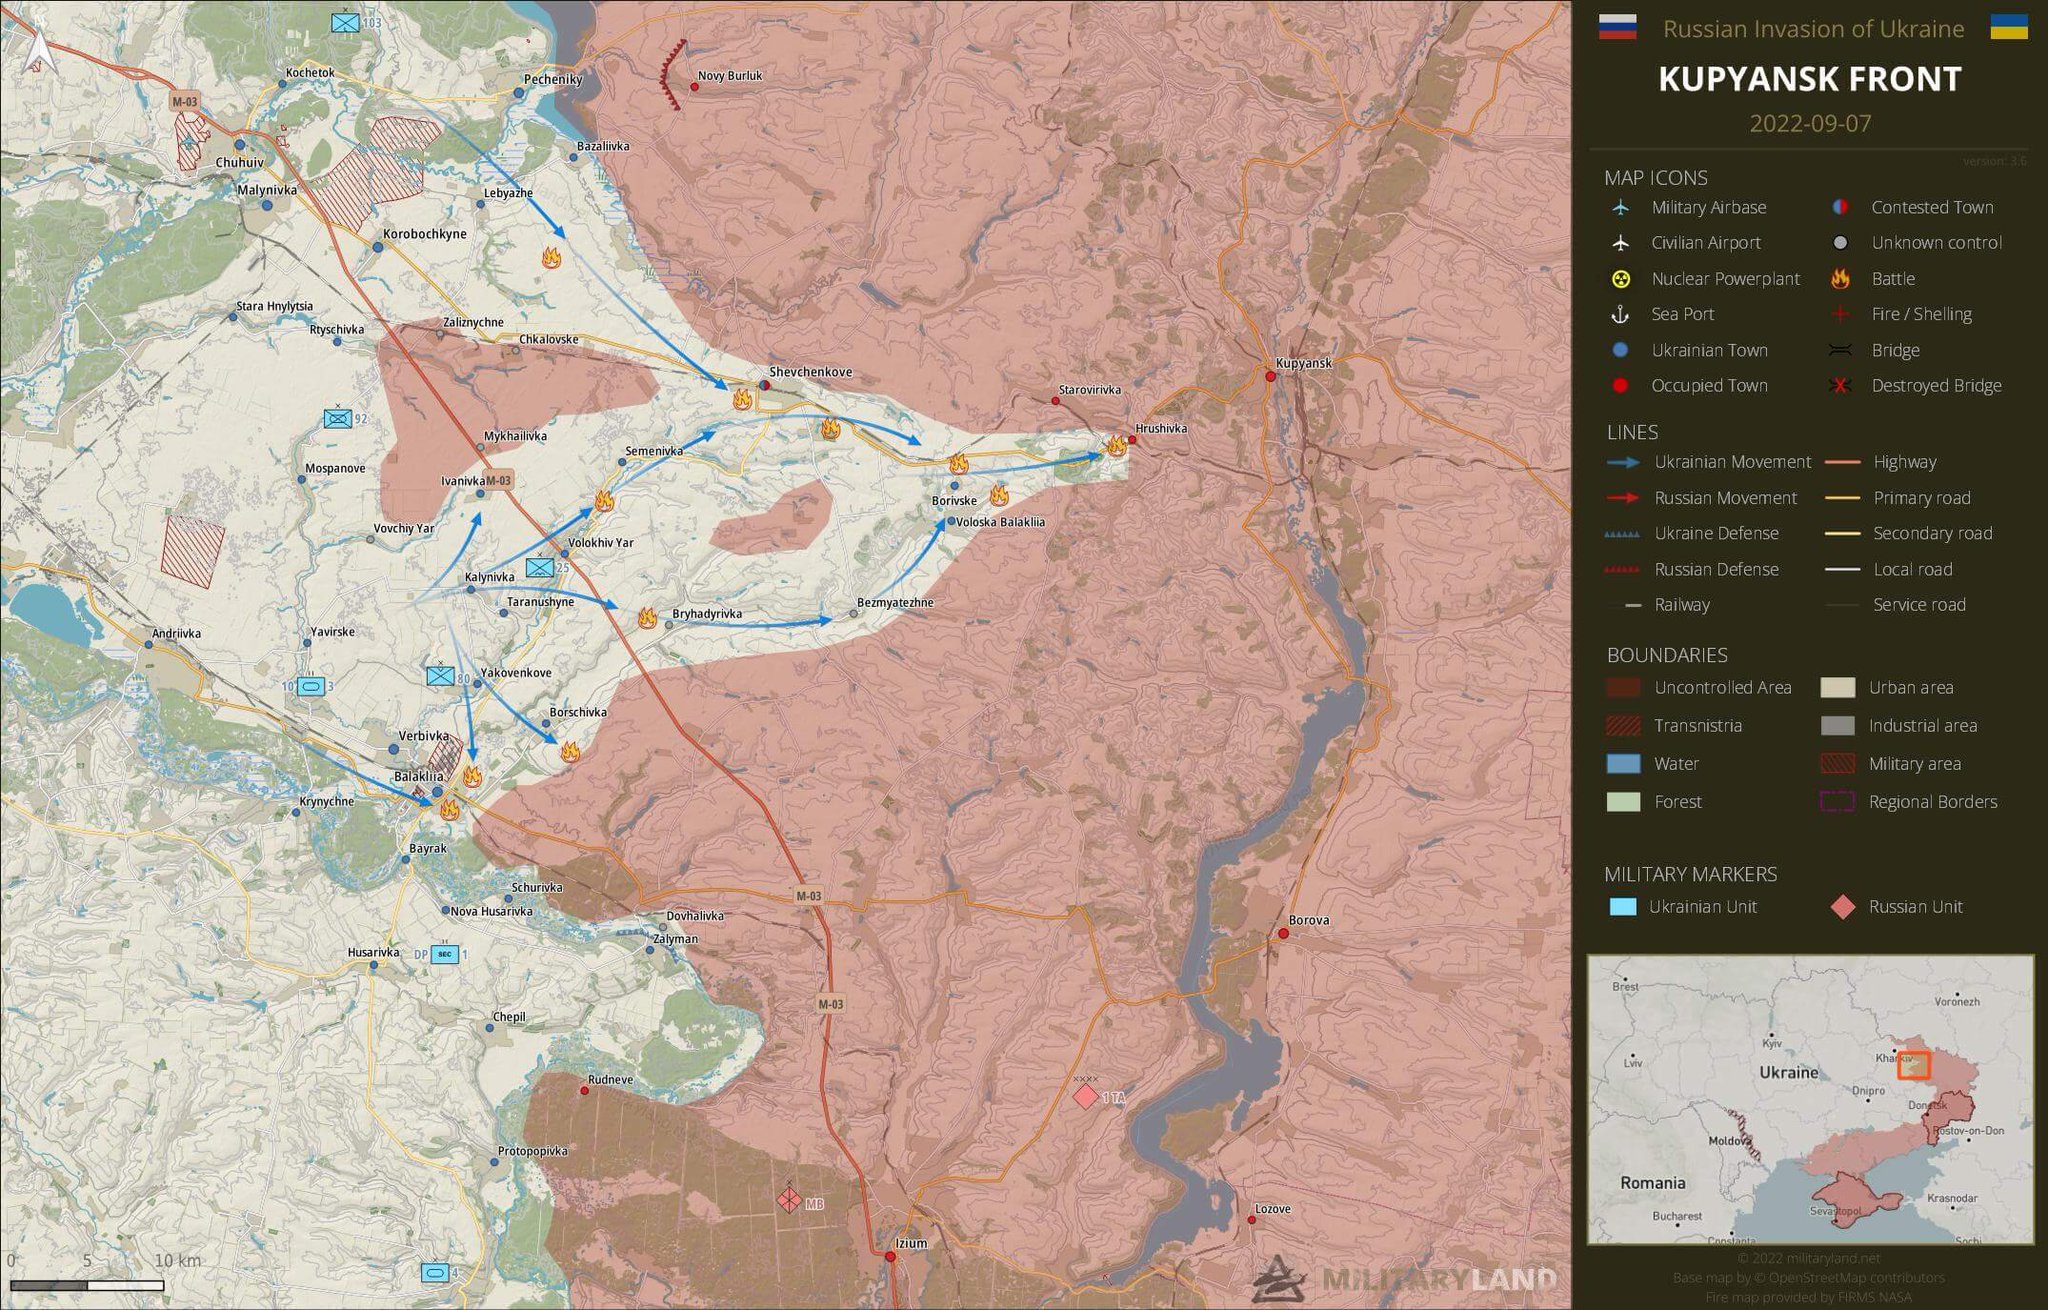Screen dimensions: 2048x1310
Task: Click the Russian 1 TA unit diamond
Action: point(1086,1097)
